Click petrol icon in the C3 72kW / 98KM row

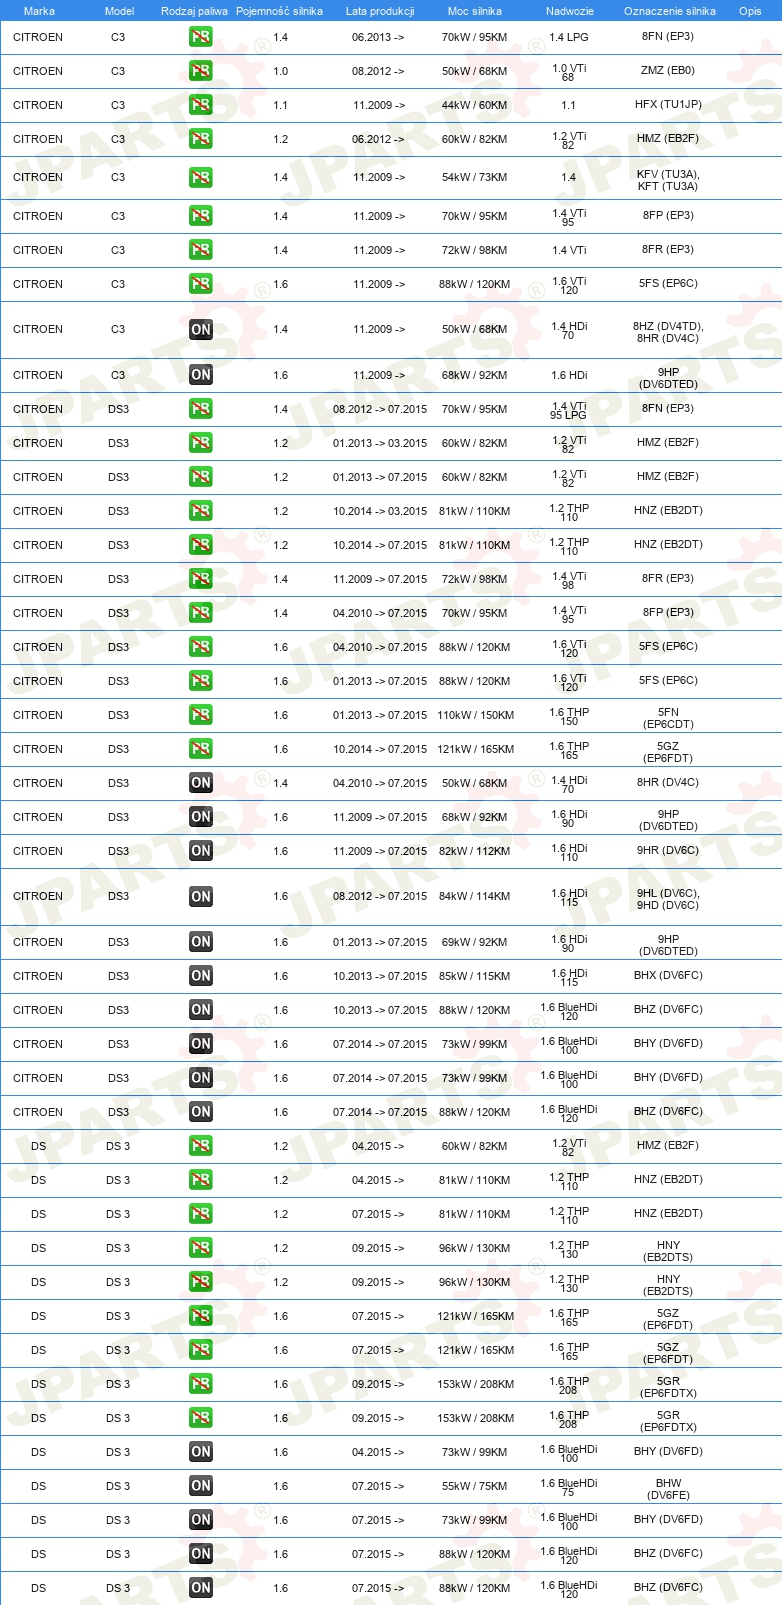pyautogui.click(x=201, y=250)
